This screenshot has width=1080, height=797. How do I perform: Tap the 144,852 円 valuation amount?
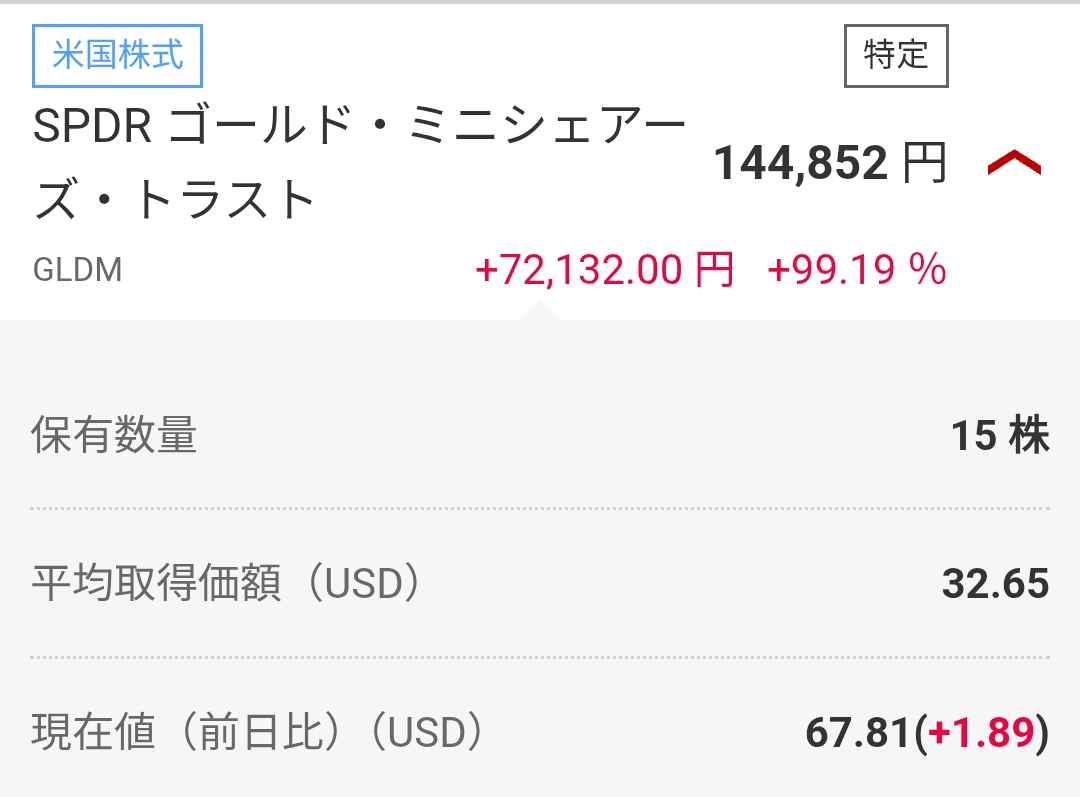[x=801, y=163]
